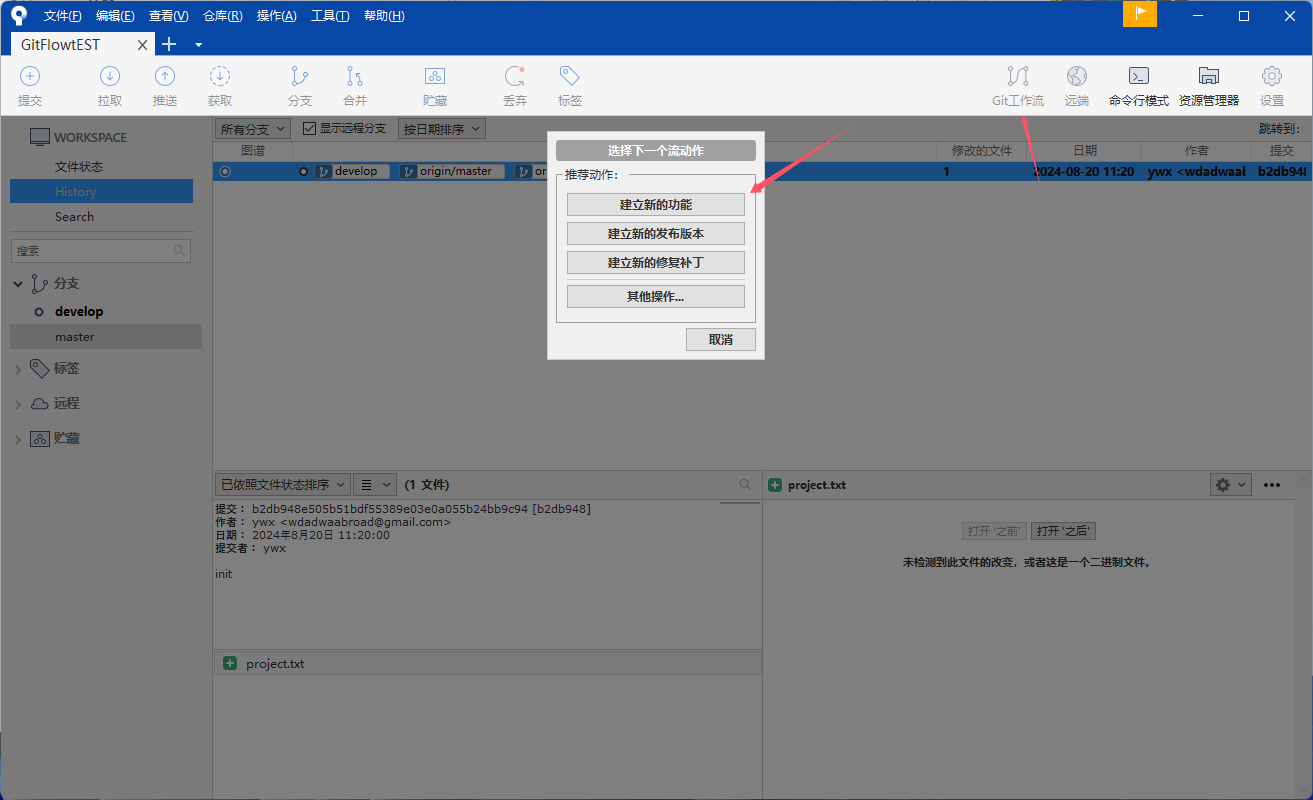The height and width of the screenshot is (800, 1313).
Task: Expand the 远程 section in sidebar
Action: pyautogui.click(x=18, y=404)
